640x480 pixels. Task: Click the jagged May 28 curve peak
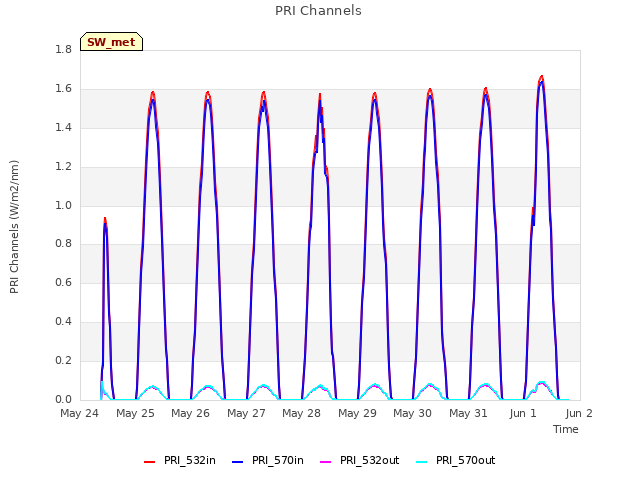320,97
